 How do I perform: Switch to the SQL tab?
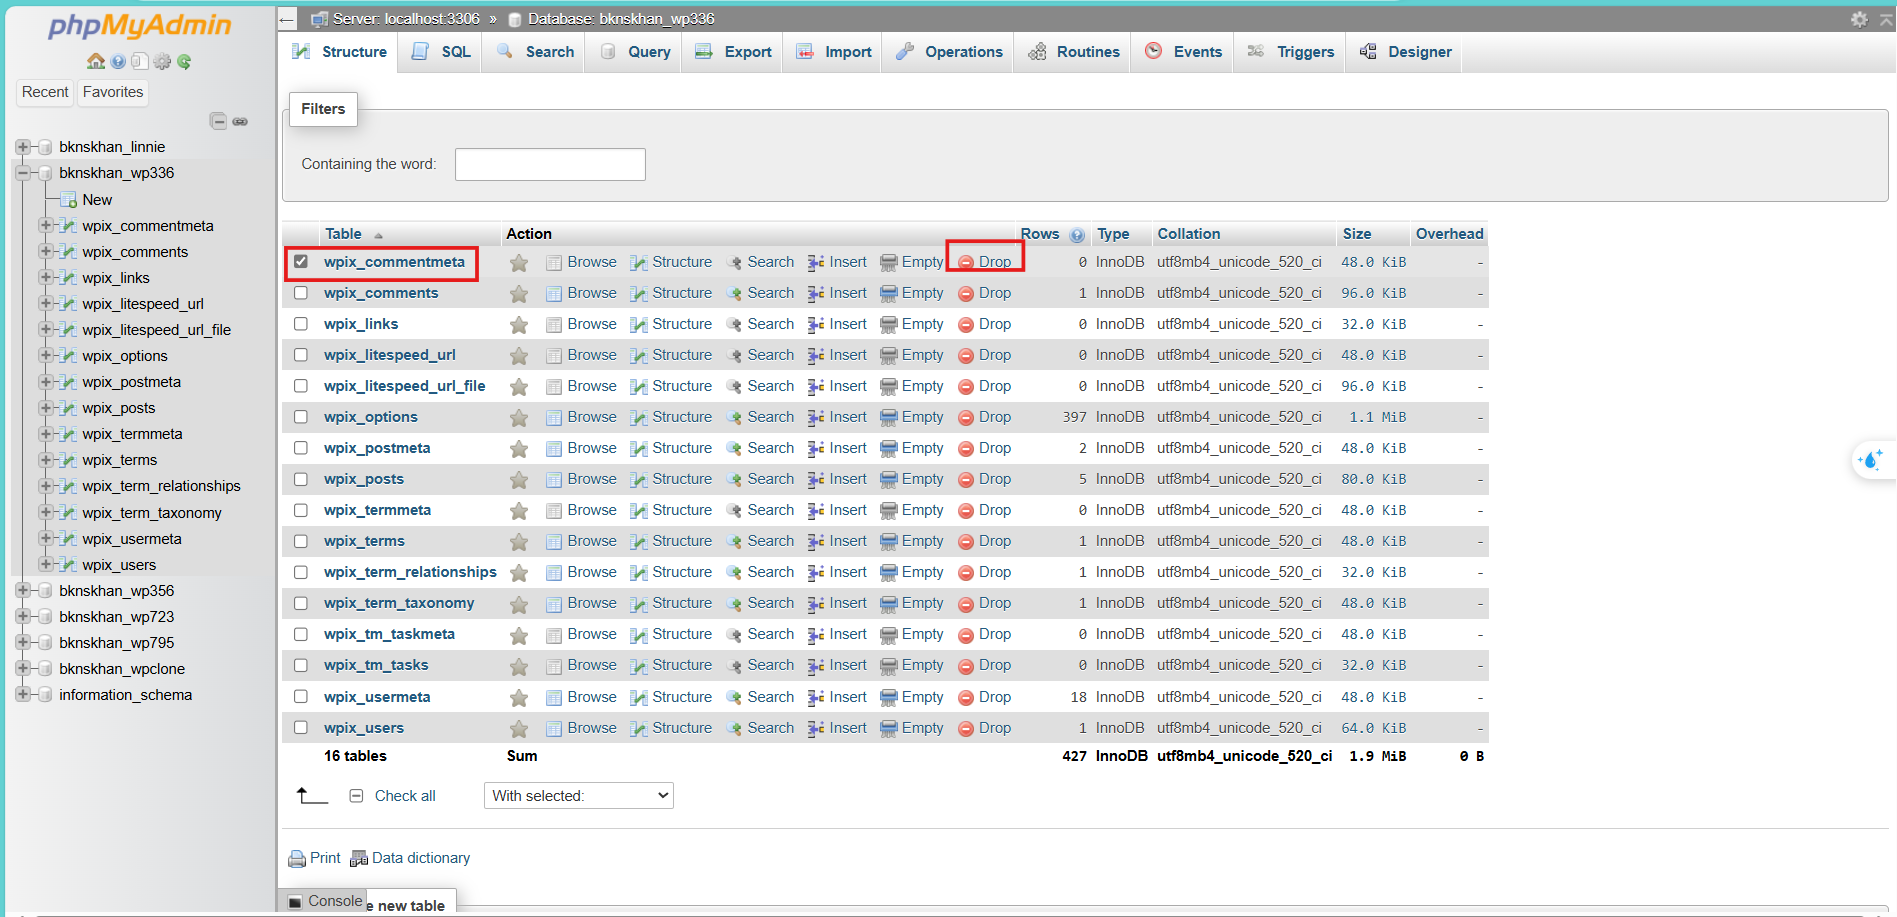(441, 52)
